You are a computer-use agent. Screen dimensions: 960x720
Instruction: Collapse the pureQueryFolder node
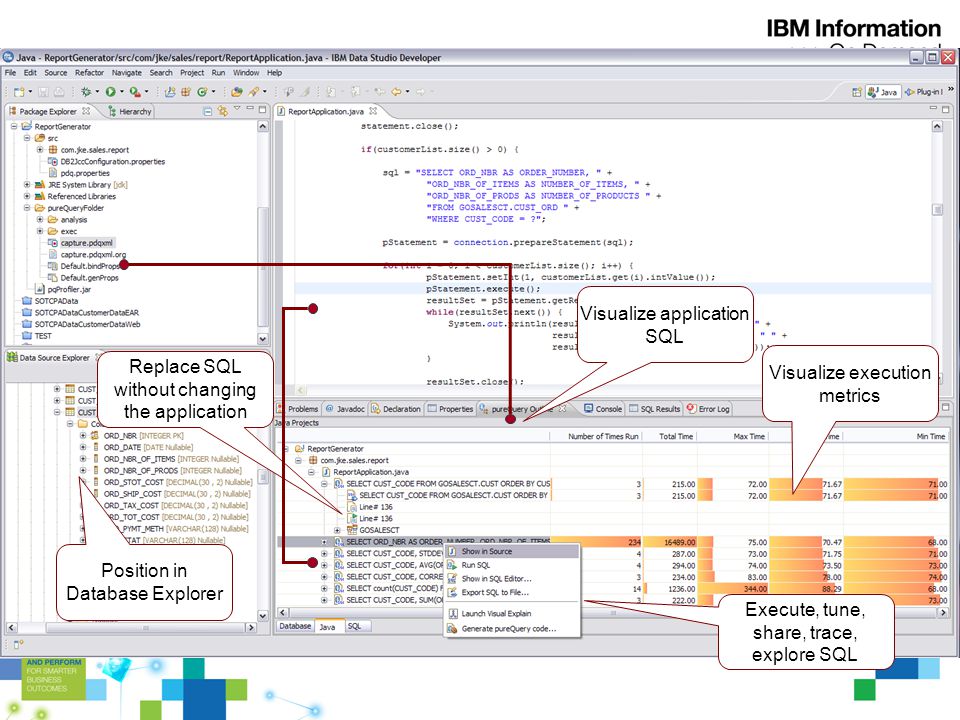point(27,208)
